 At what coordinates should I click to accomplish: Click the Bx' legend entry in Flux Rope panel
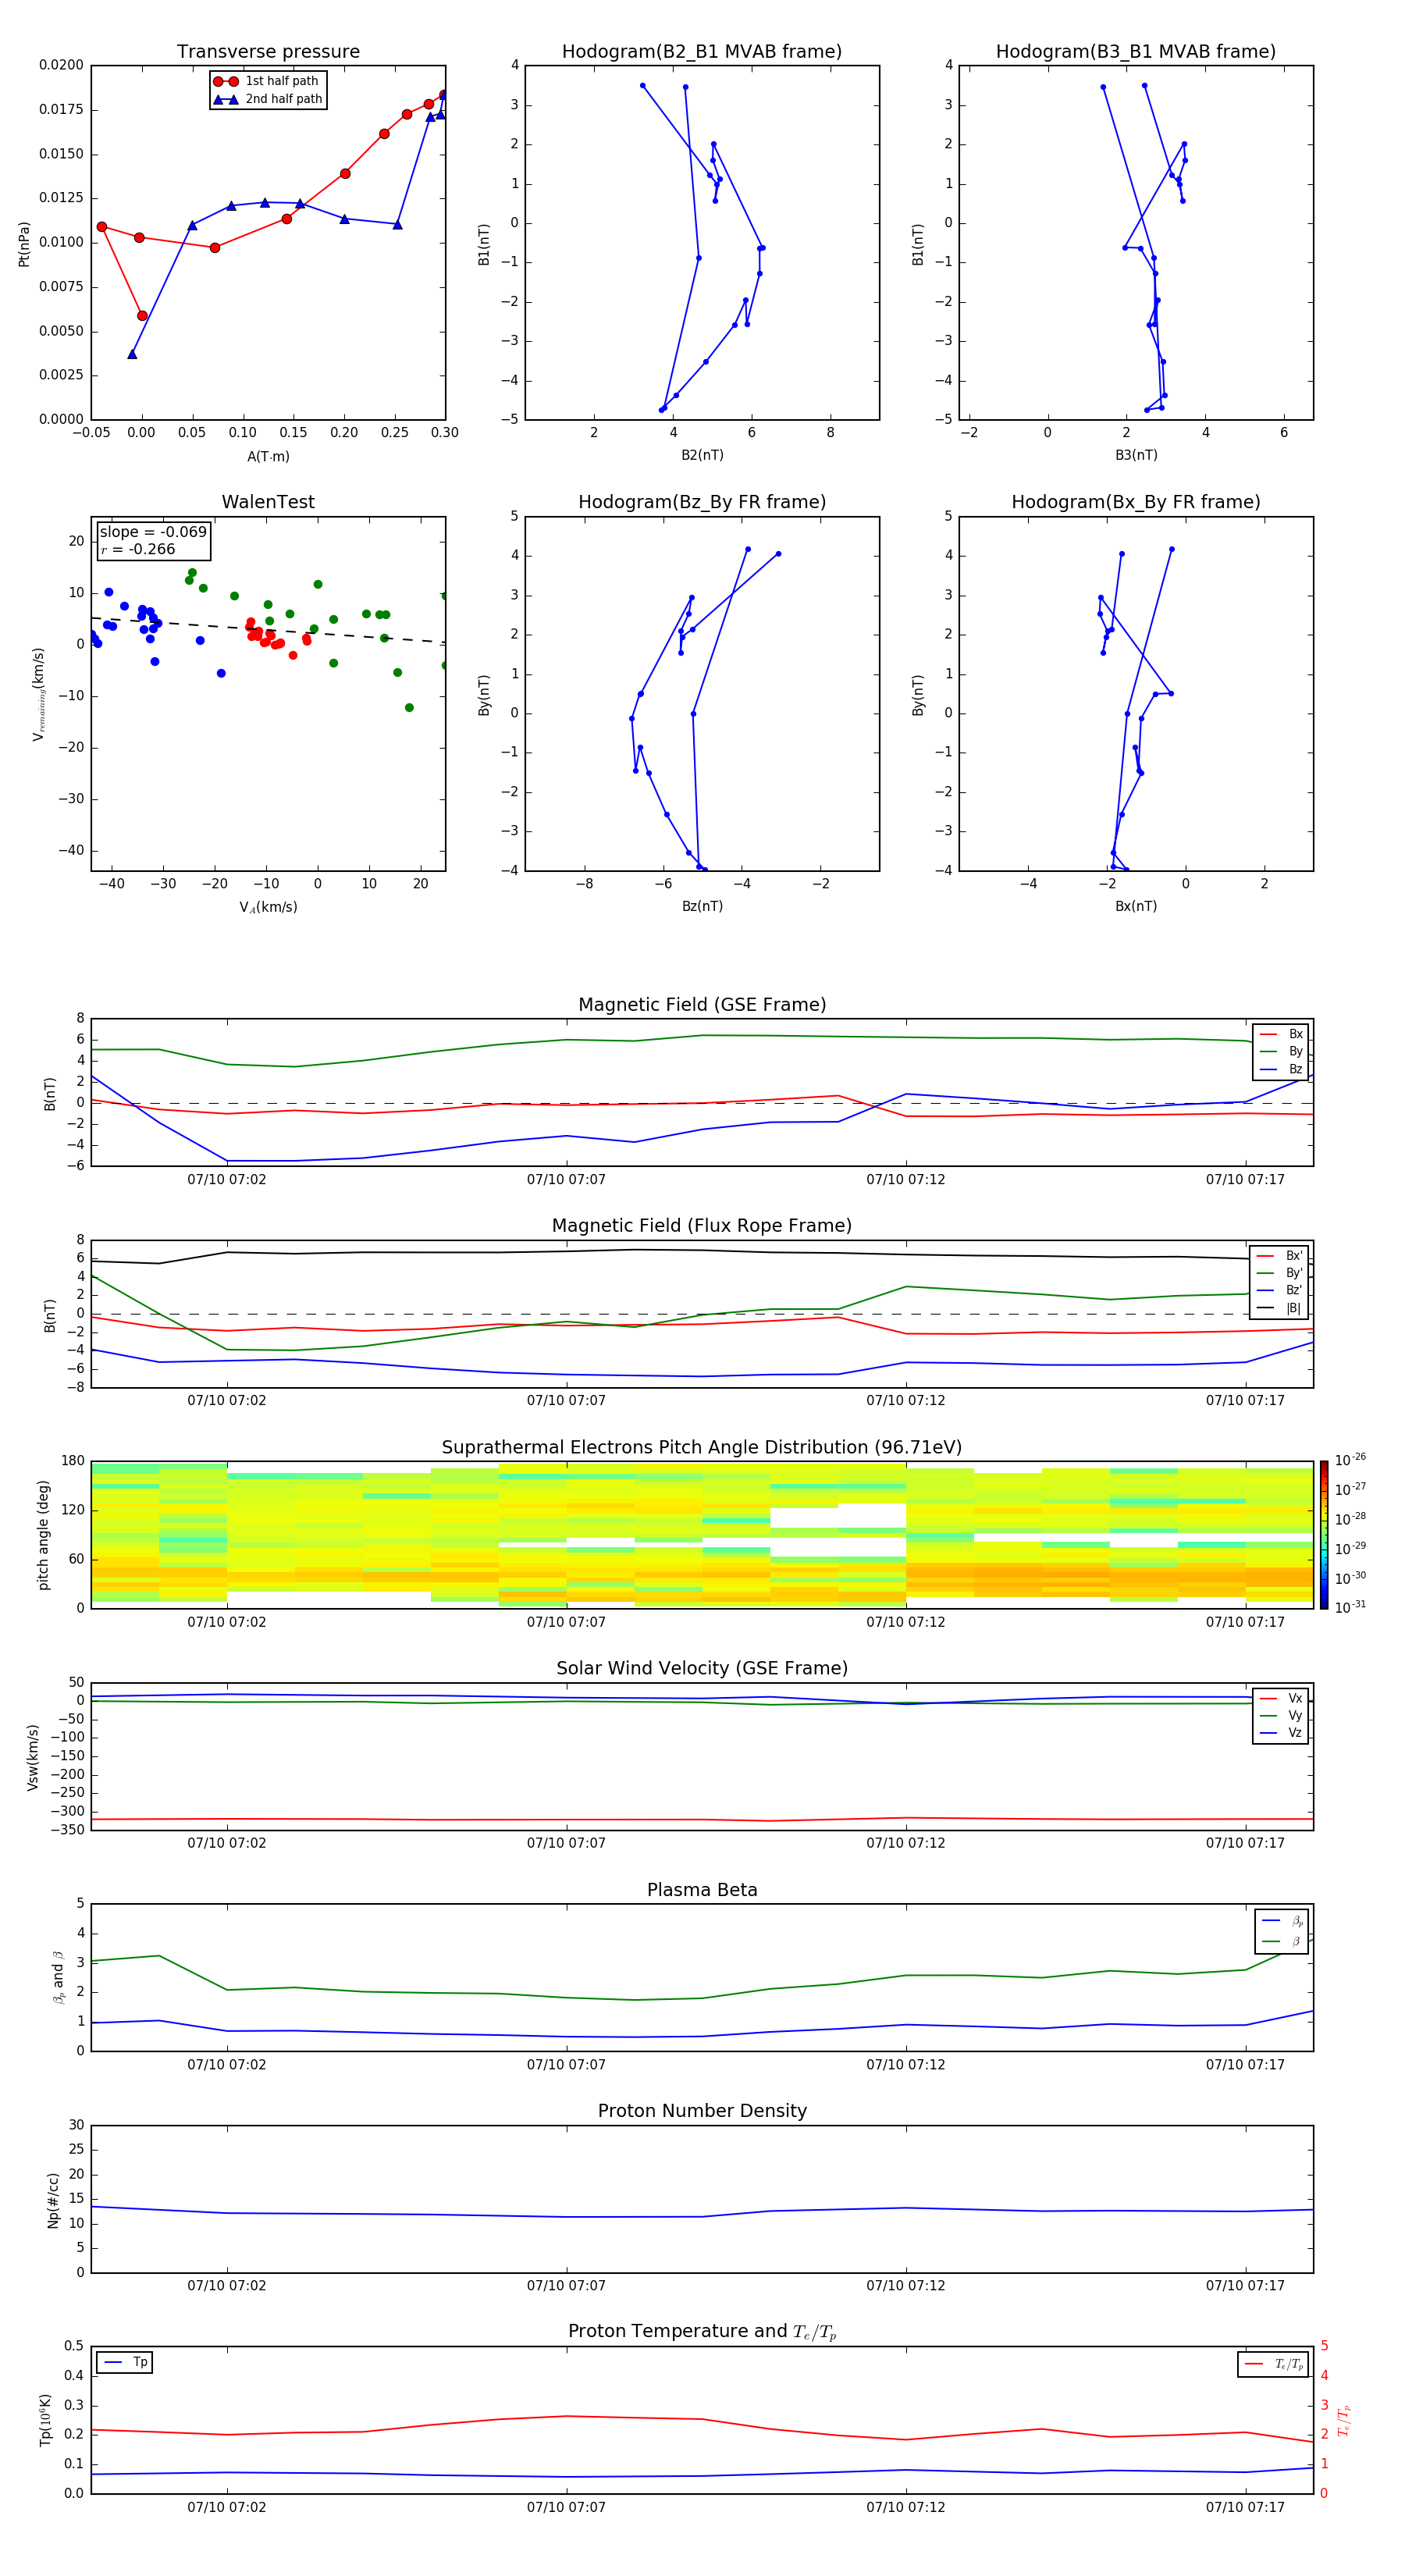coord(1280,1256)
